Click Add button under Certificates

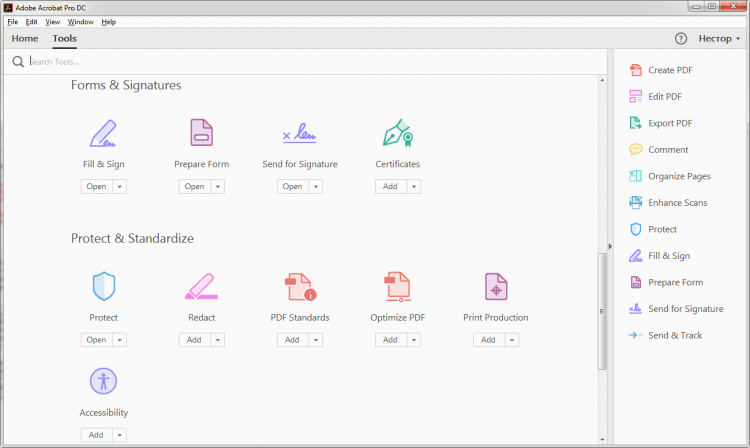391,186
